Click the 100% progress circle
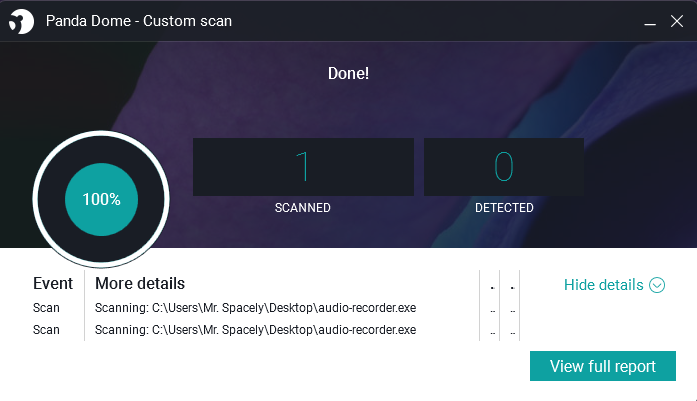Image resolution: width=697 pixels, height=401 pixels. tap(101, 199)
